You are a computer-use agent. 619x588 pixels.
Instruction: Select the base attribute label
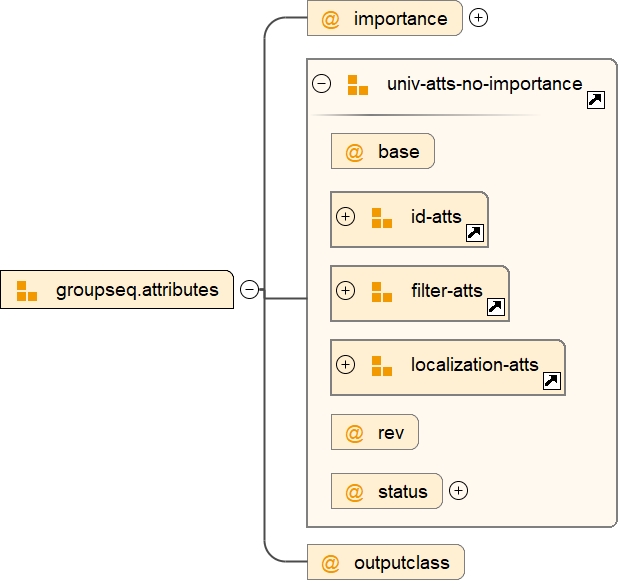(399, 151)
